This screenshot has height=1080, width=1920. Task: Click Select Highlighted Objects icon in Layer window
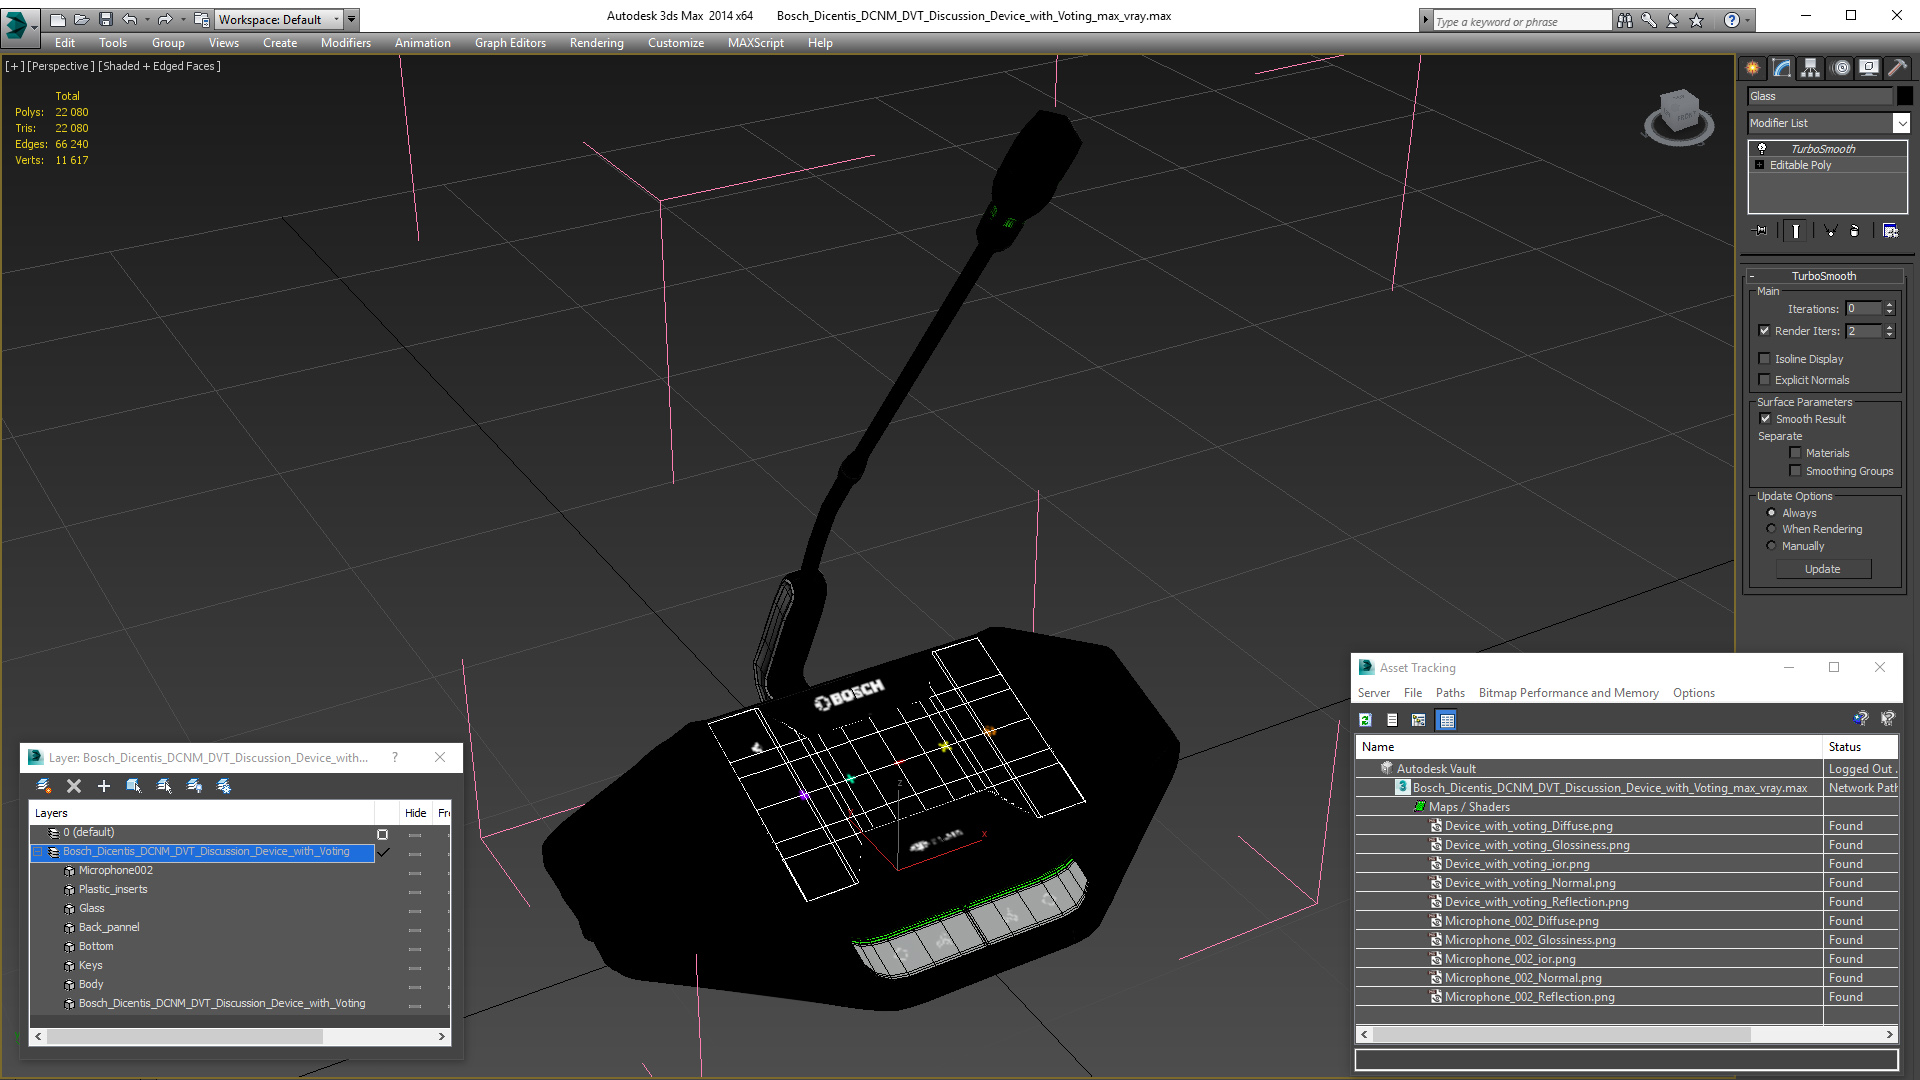coord(134,786)
